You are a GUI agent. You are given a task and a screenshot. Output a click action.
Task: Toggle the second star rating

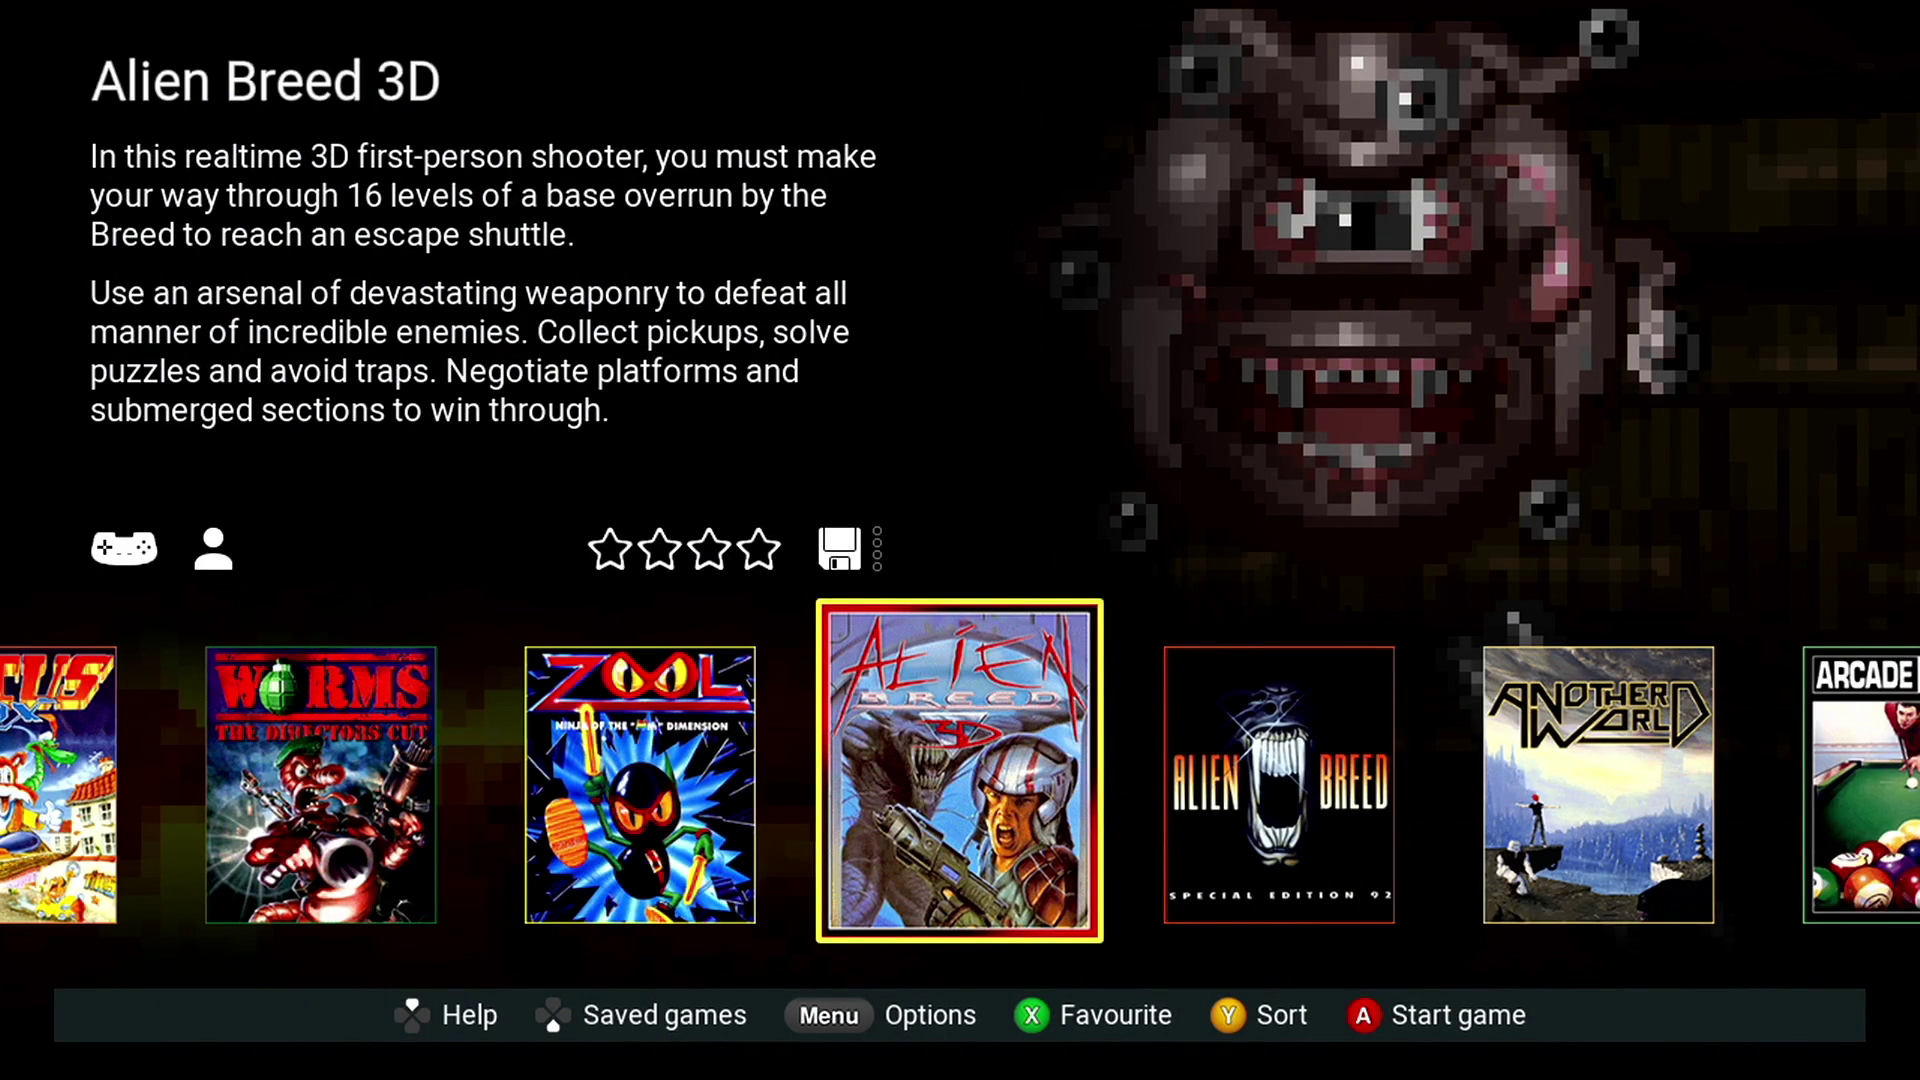[658, 549]
